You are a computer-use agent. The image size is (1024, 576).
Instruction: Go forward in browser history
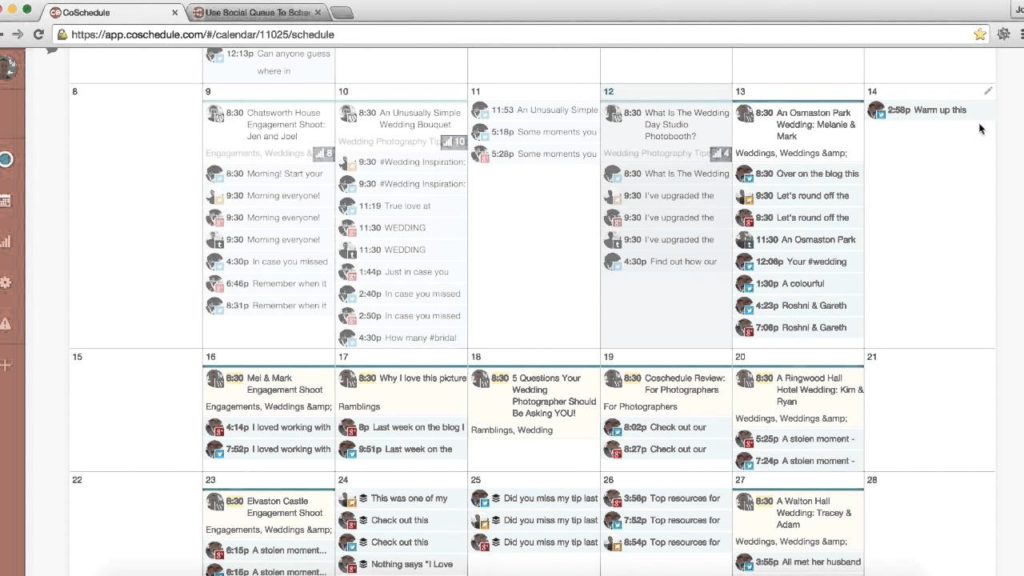(x=18, y=35)
